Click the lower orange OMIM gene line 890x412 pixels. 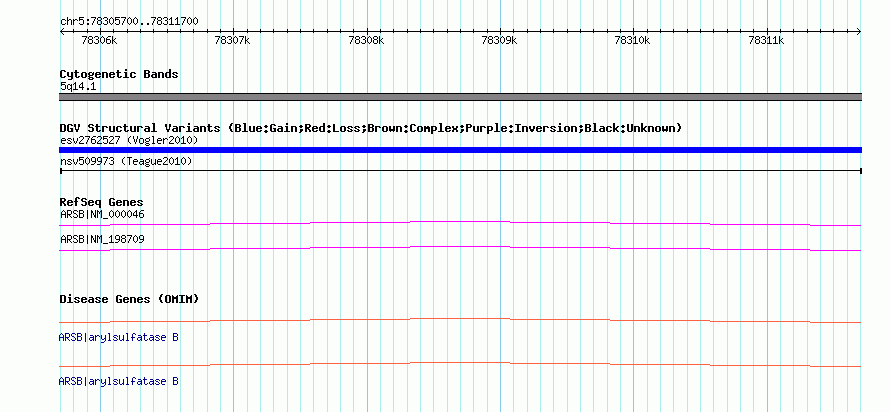click(x=460, y=364)
